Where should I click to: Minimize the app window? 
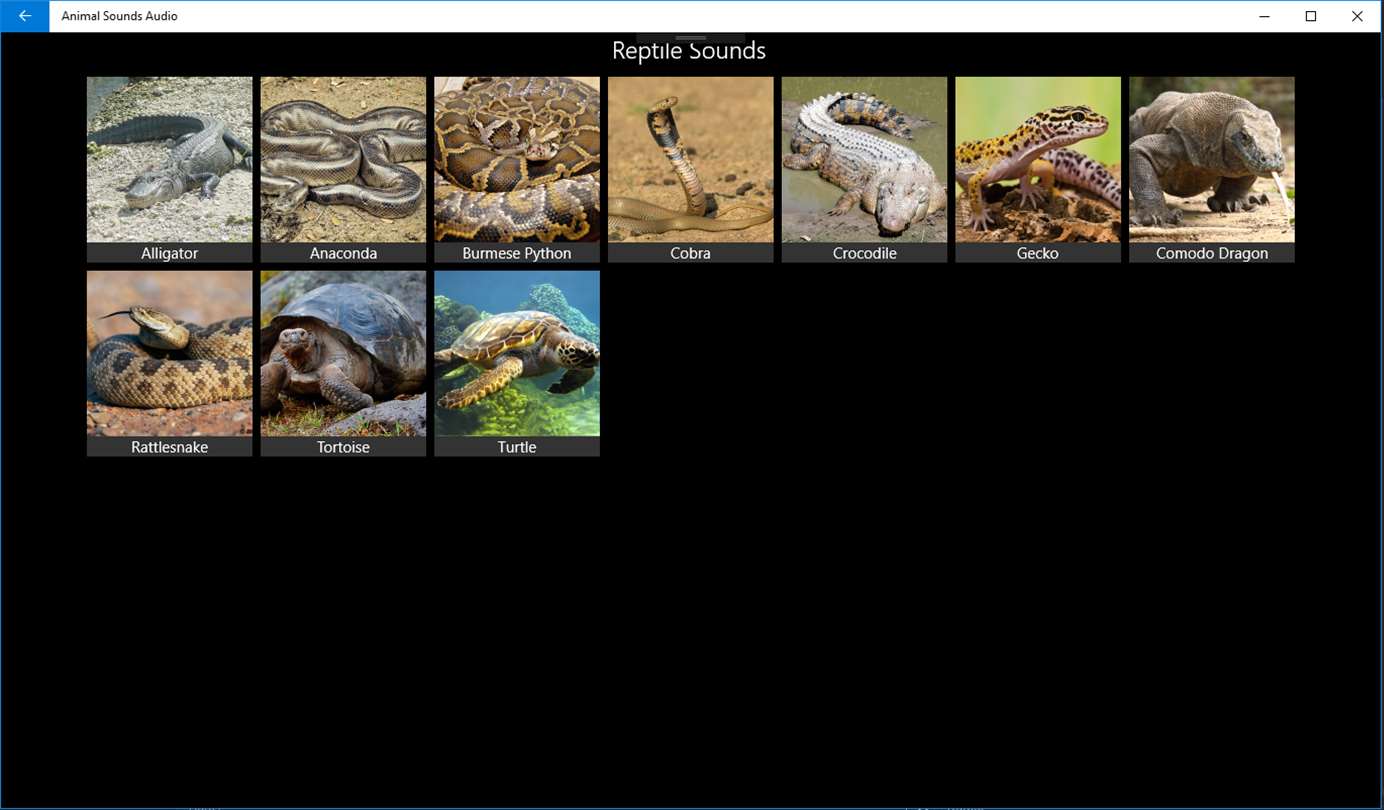[1265, 16]
